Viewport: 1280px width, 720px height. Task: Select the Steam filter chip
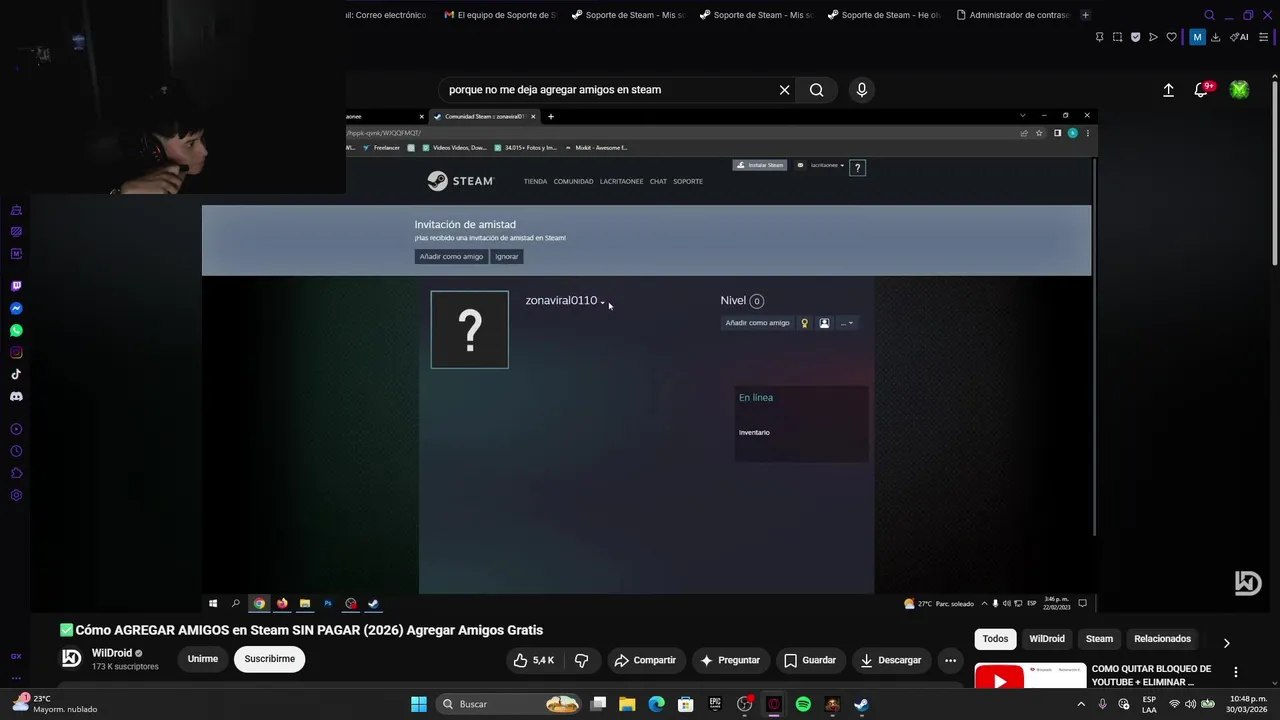click(x=1099, y=639)
